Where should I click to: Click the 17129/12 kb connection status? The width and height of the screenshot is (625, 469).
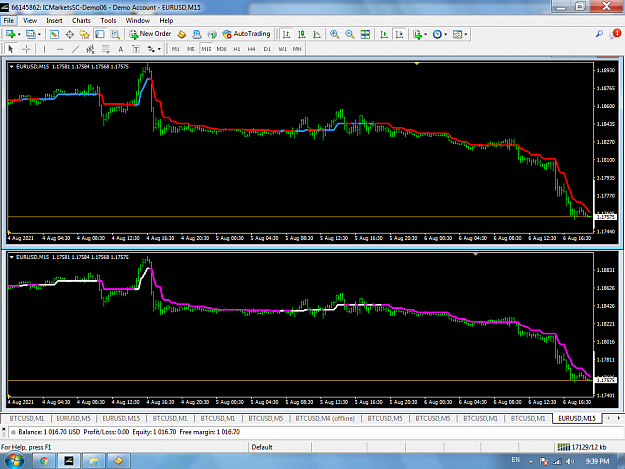pos(582,447)
